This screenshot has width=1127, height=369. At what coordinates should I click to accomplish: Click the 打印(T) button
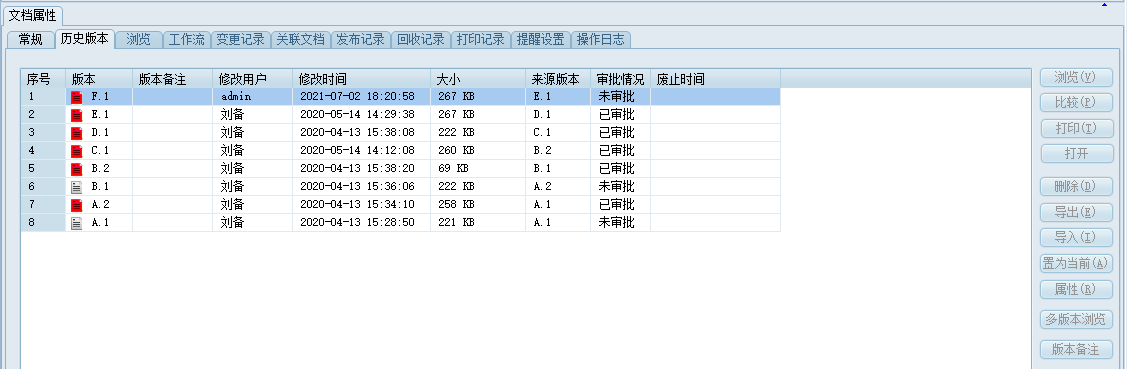(x=1076, y=128)
